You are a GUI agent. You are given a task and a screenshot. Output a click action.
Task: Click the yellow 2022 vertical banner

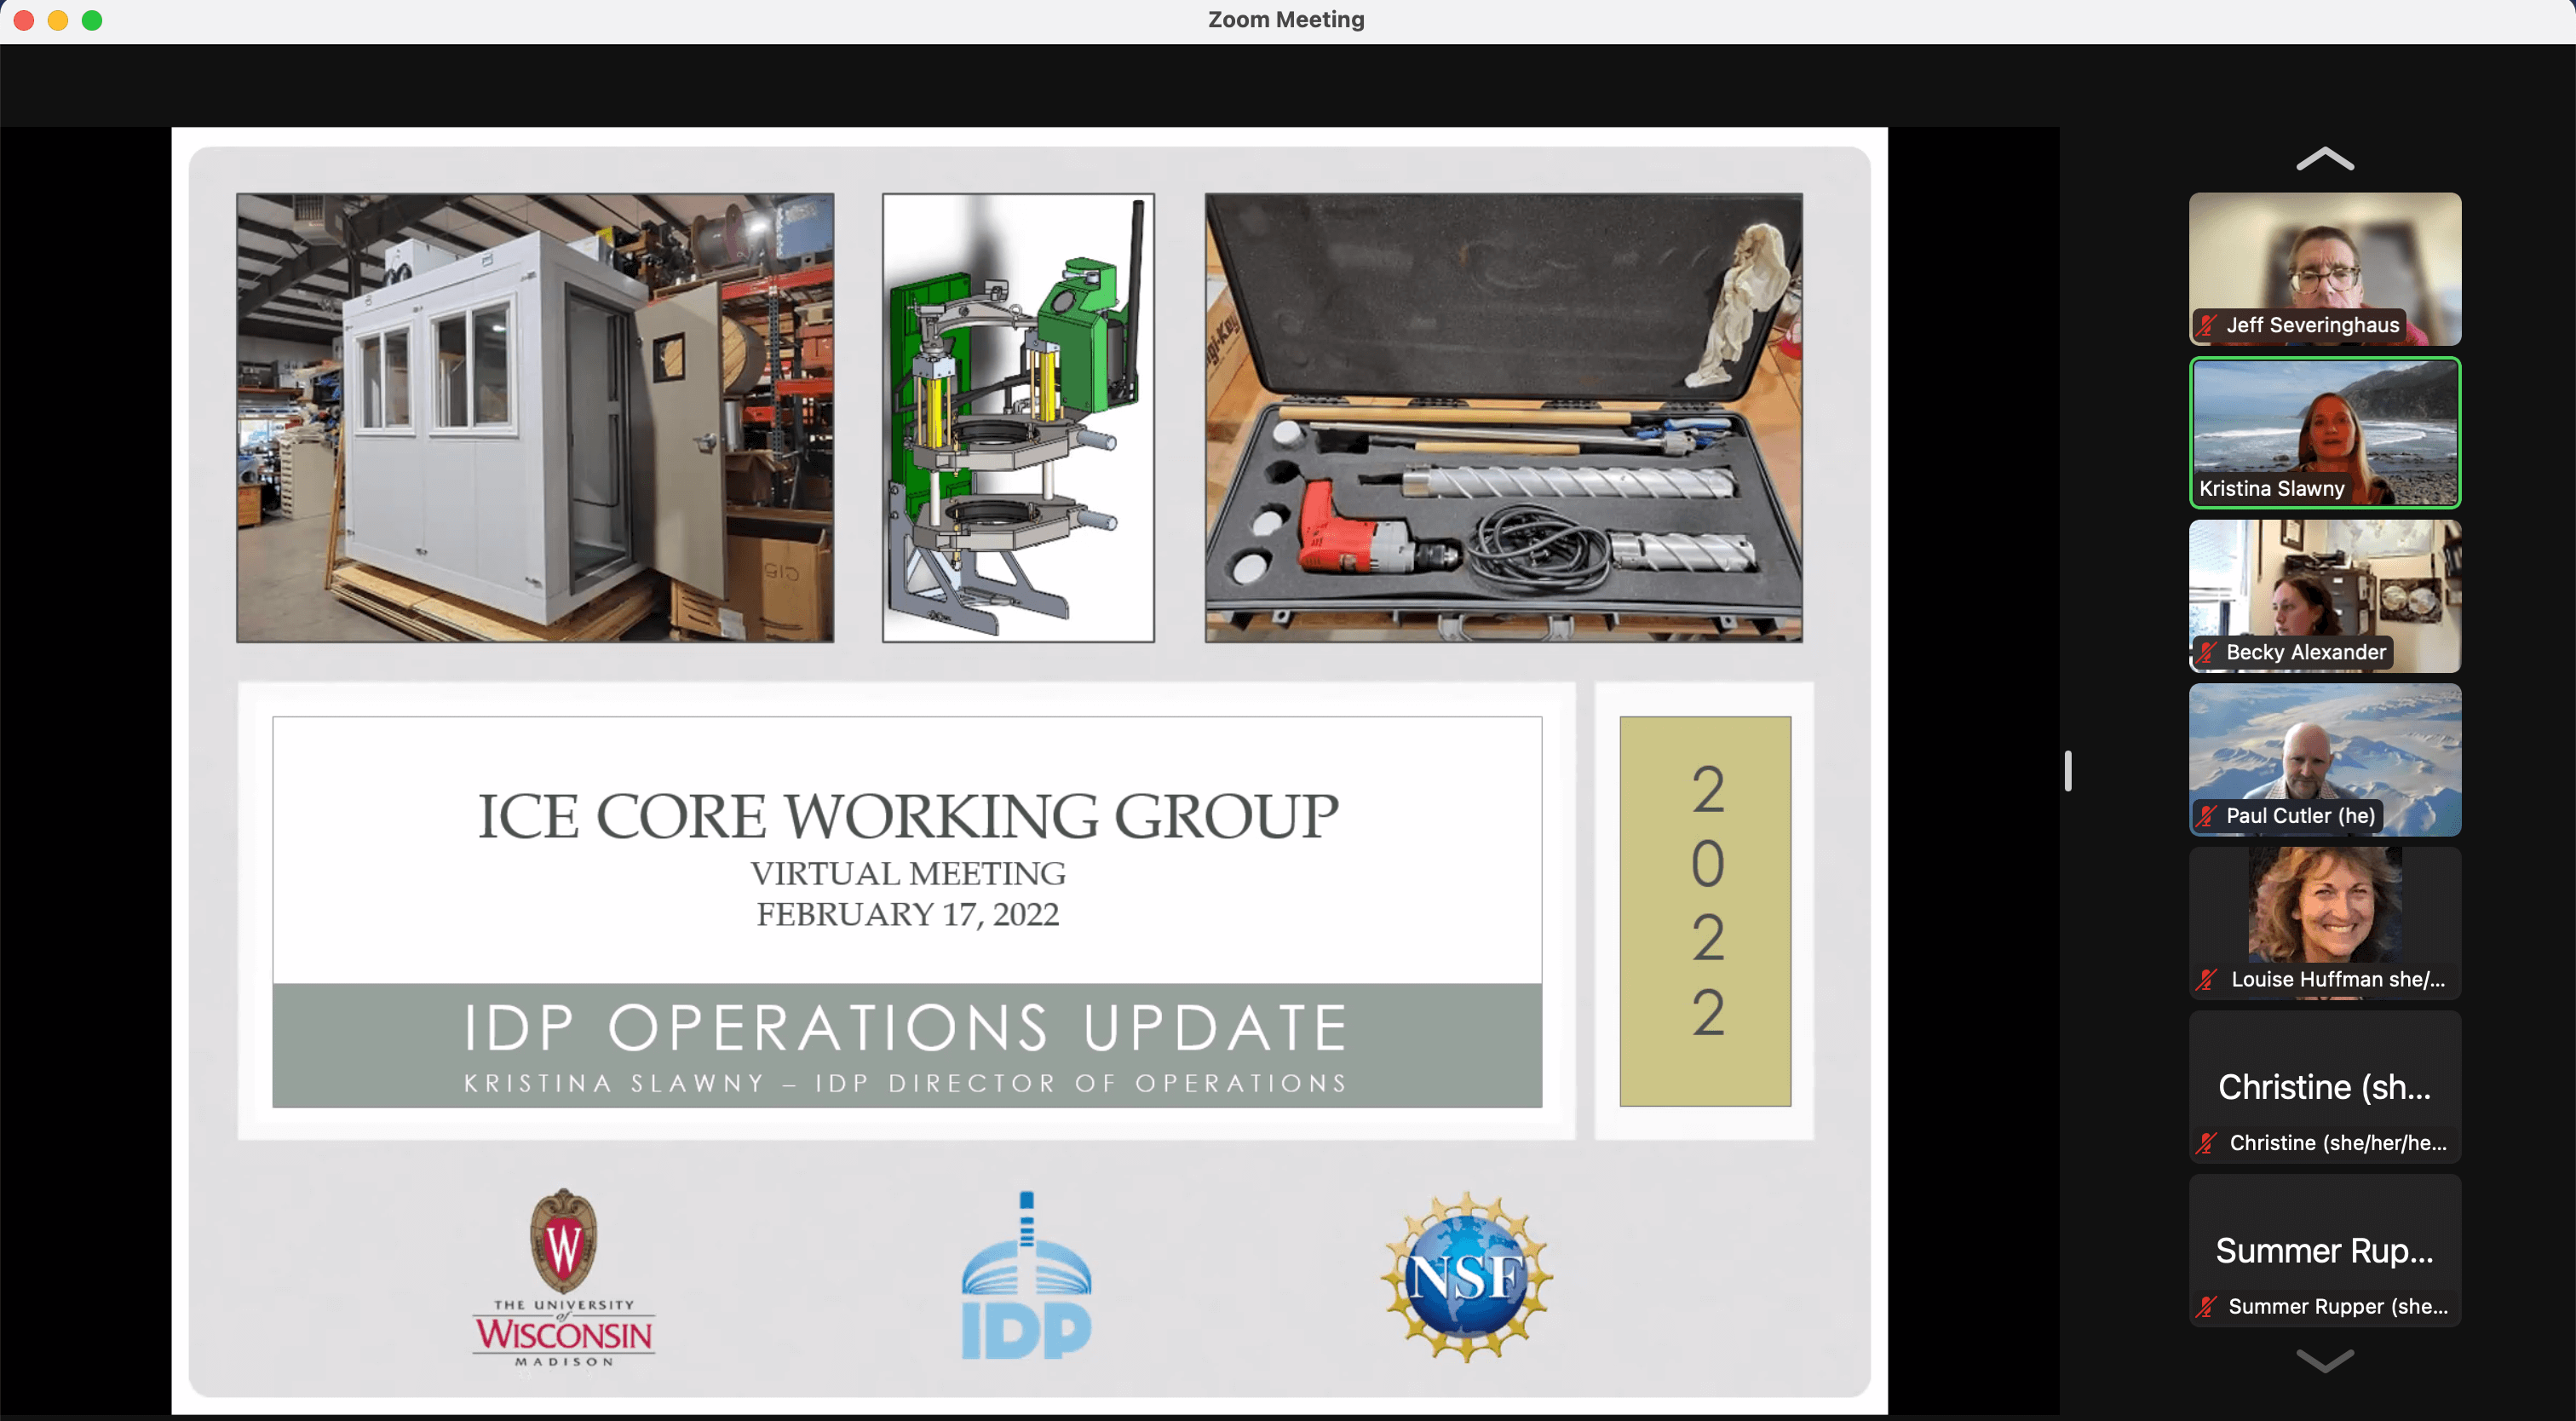pos(1705,910)
